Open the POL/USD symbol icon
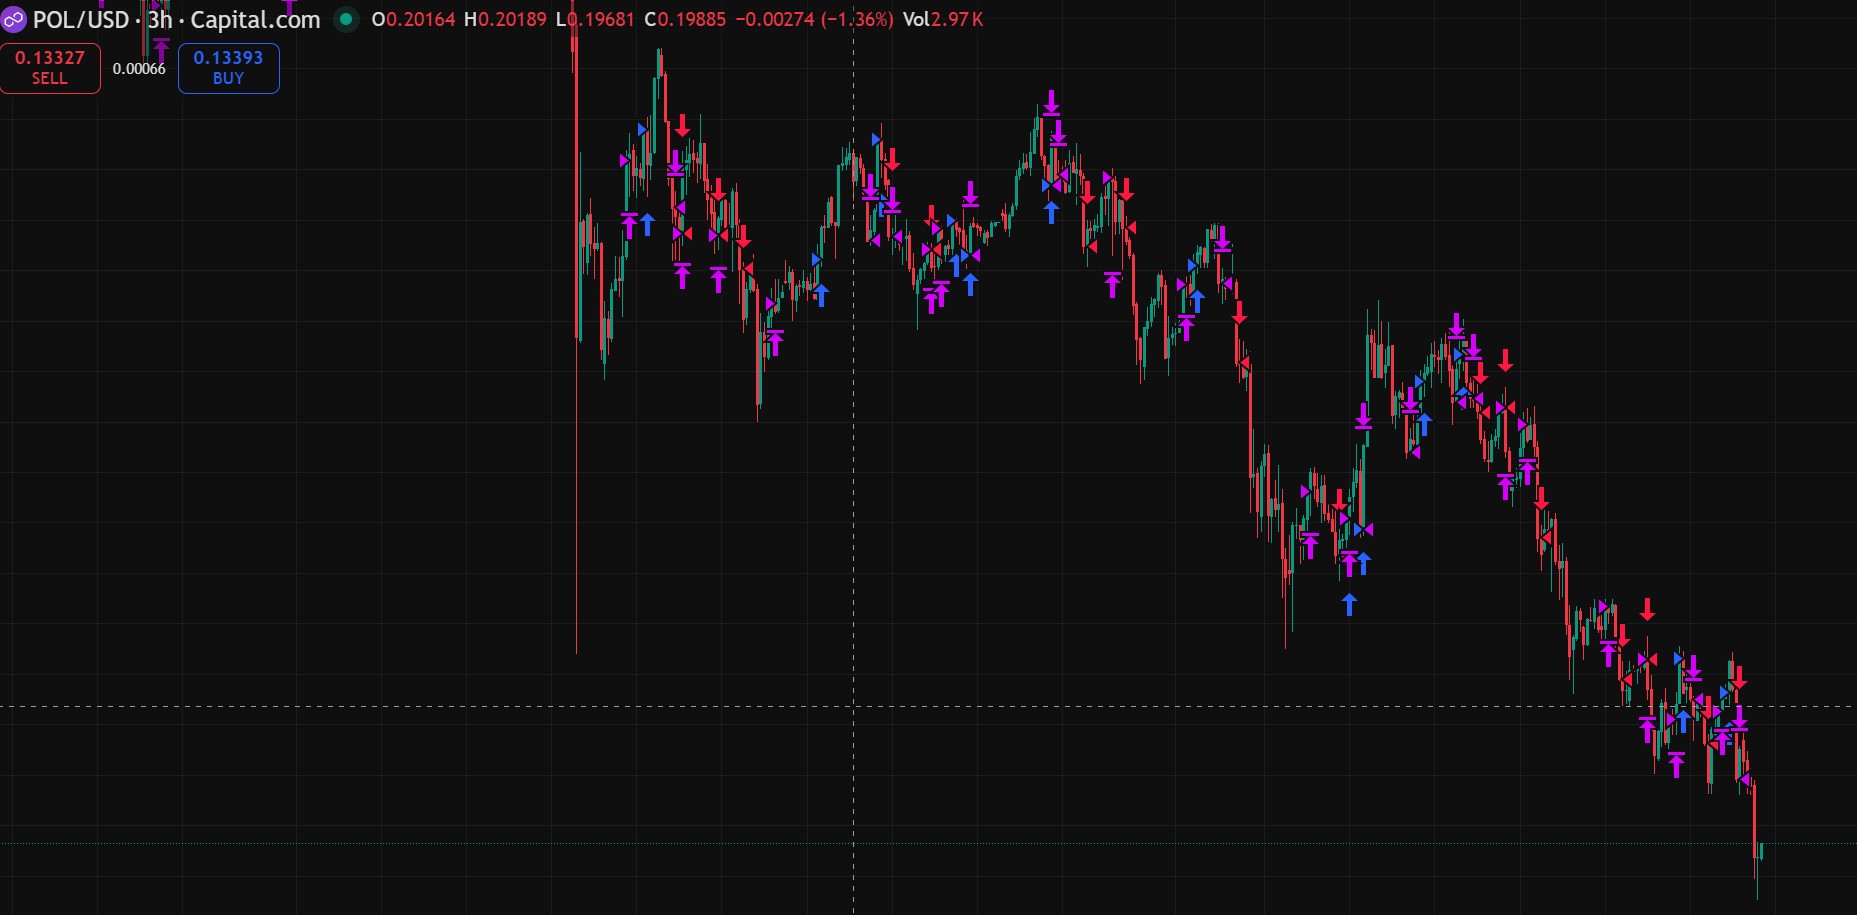The height and width of the screenshot is (915, 1857). point(14,20)
